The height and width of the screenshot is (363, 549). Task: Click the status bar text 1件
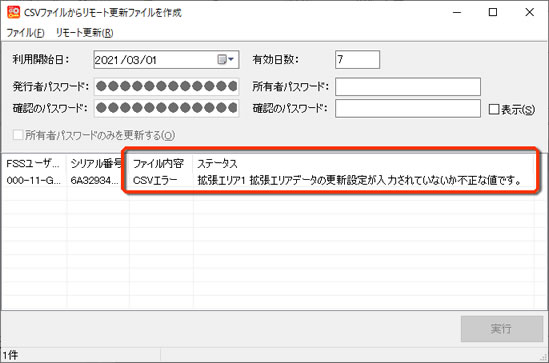coord(11,355)
